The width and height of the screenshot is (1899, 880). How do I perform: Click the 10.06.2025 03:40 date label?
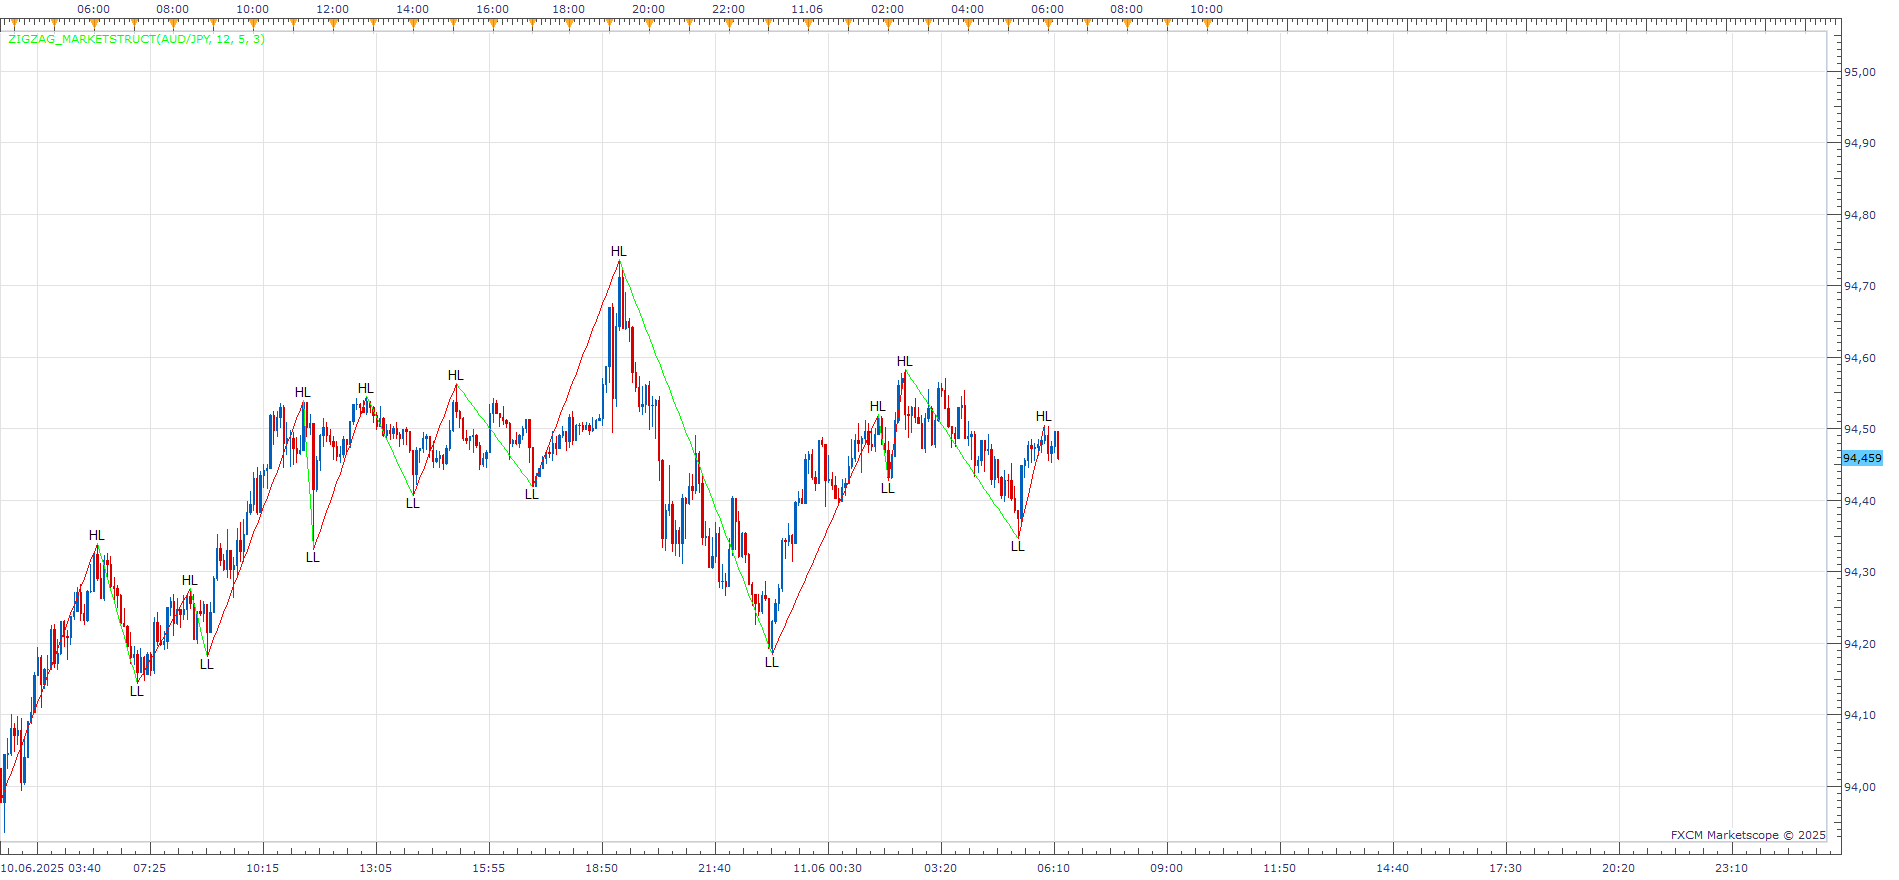click(51, 868)
